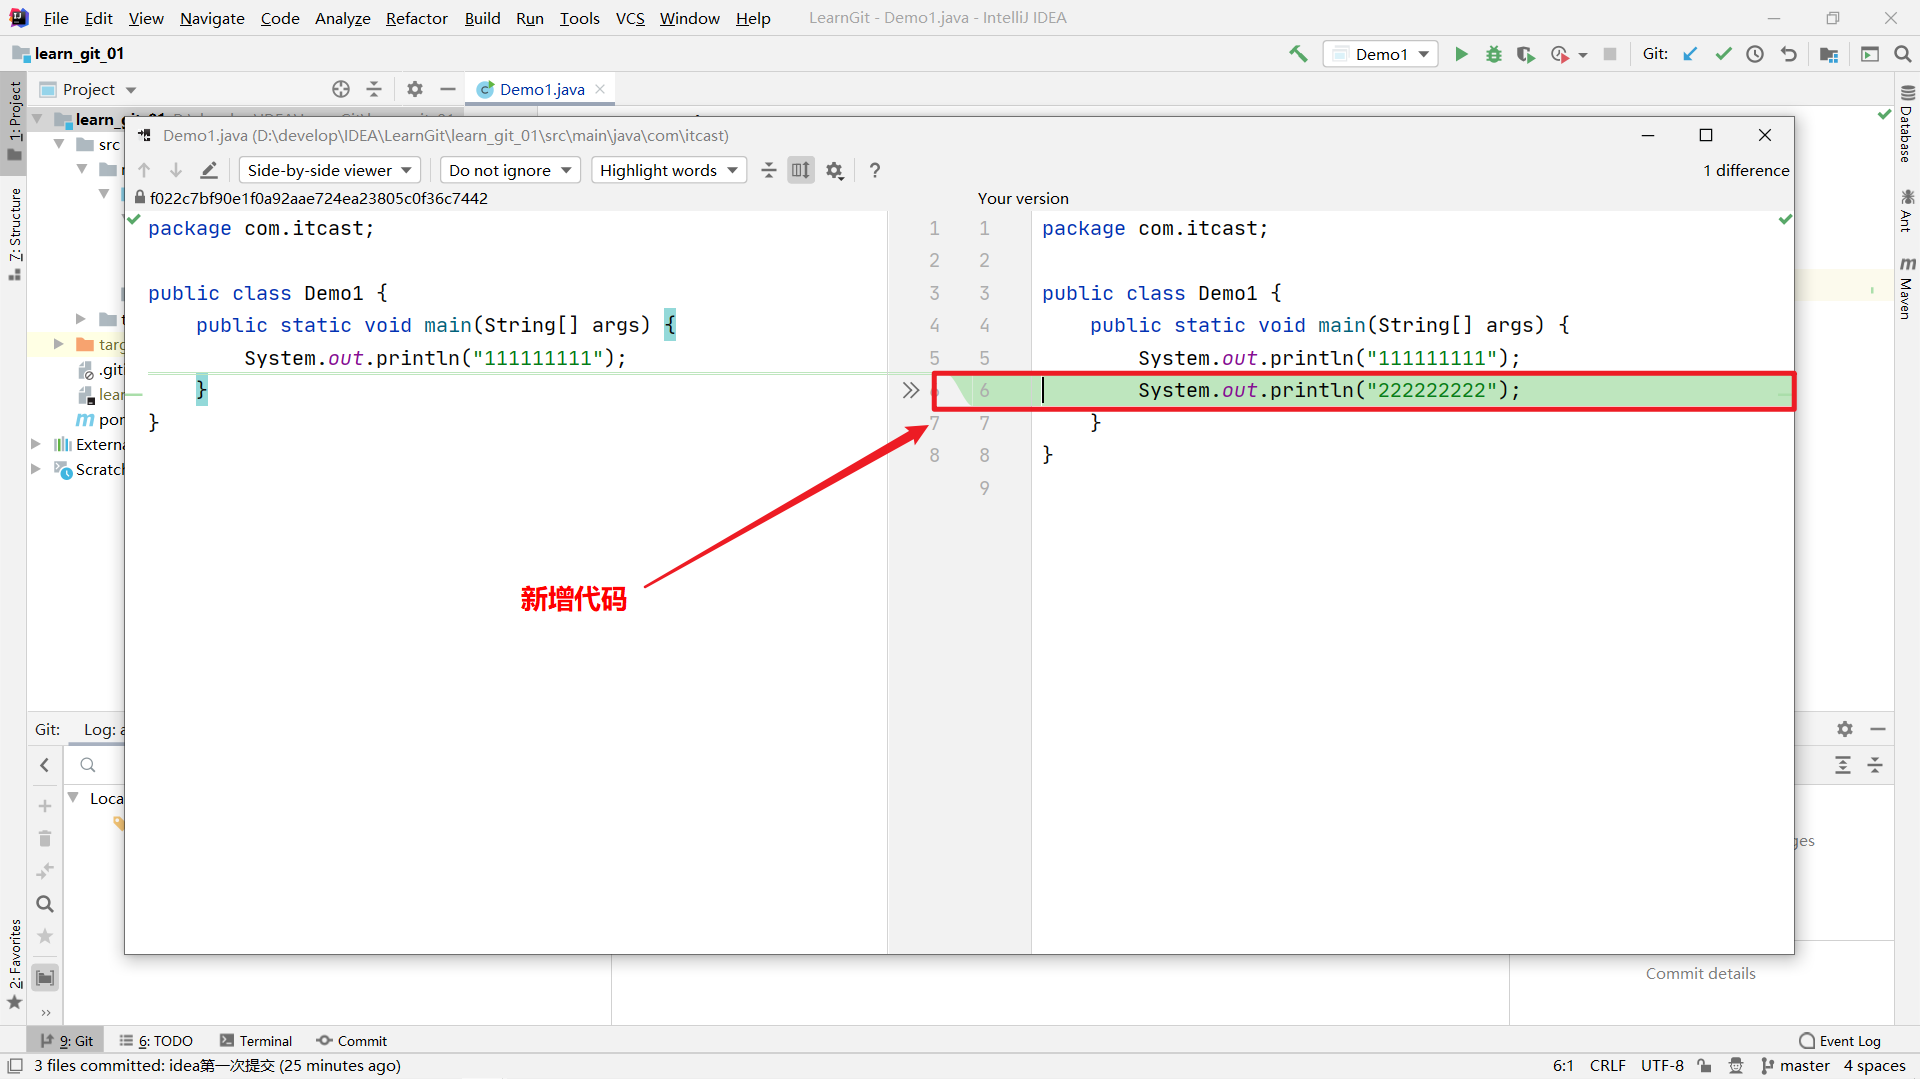Open the Project Structure dialog icon
The image size is (1920, 1079).
pos(1829,54)
